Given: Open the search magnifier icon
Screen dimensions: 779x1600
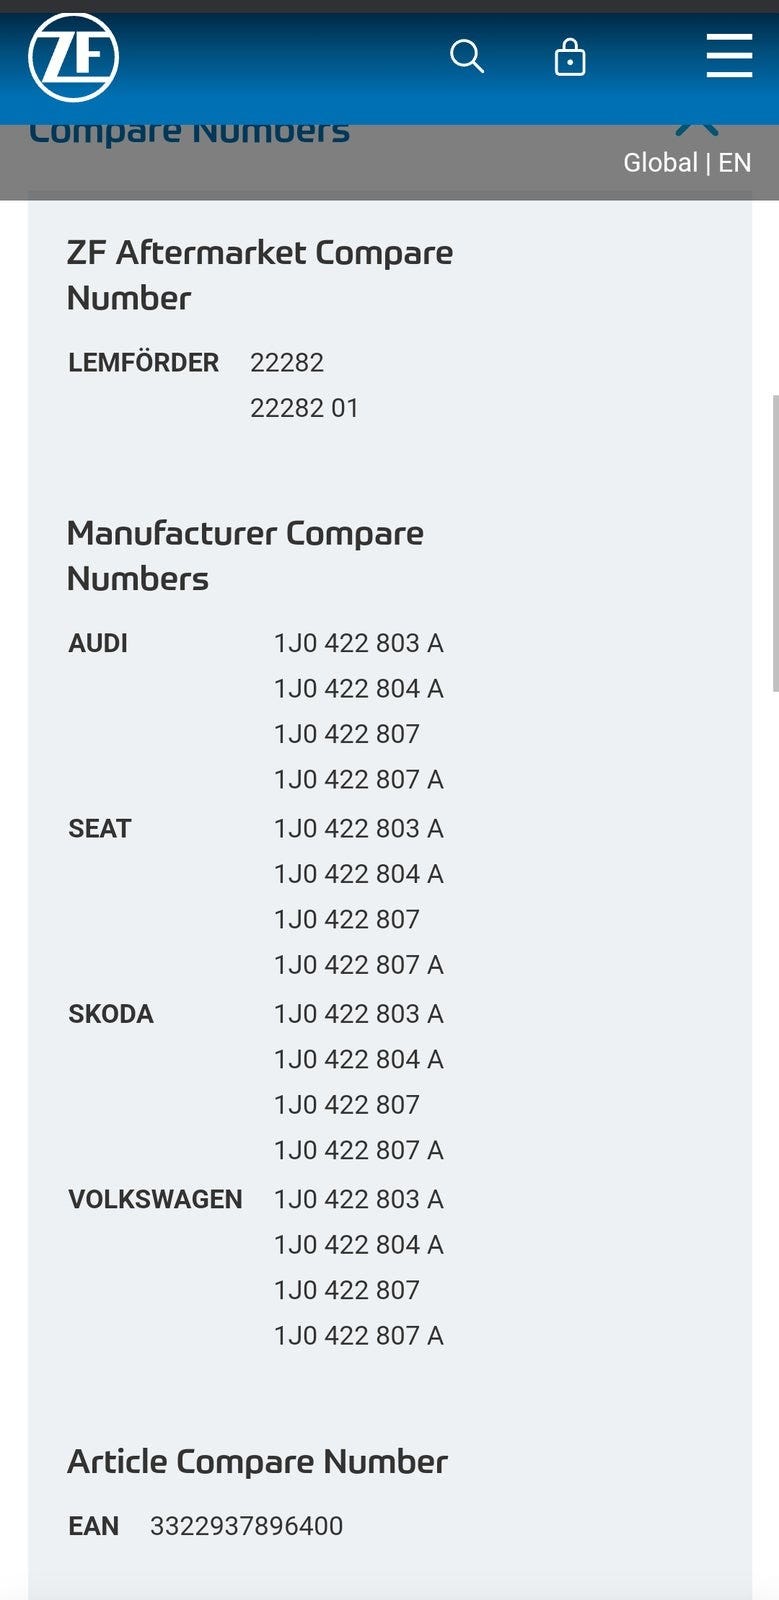Looking at the screenshot, I should pos(466,57).
